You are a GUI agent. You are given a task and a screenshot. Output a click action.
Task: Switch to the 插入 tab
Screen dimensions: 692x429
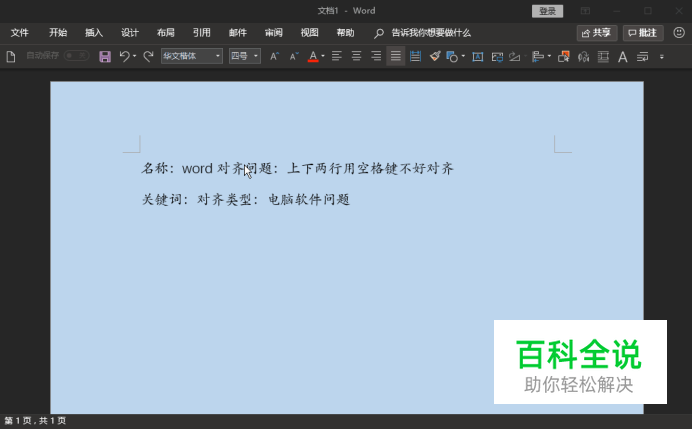click(x=94, y=33)
